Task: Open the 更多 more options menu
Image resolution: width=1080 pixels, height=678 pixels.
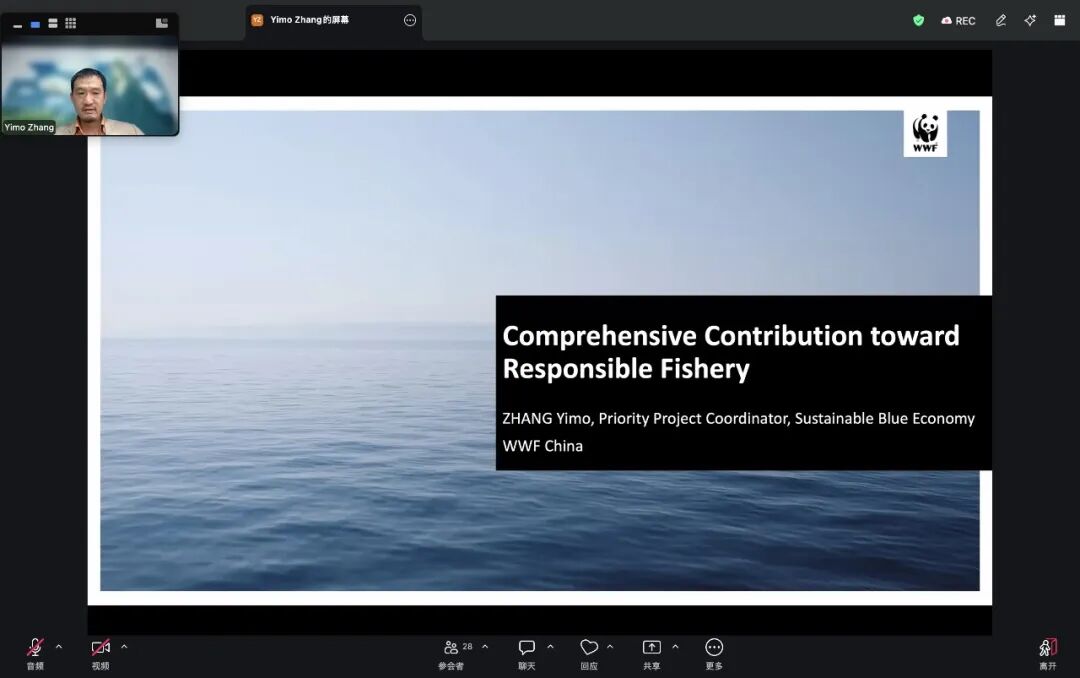Action: pos(714,655)
